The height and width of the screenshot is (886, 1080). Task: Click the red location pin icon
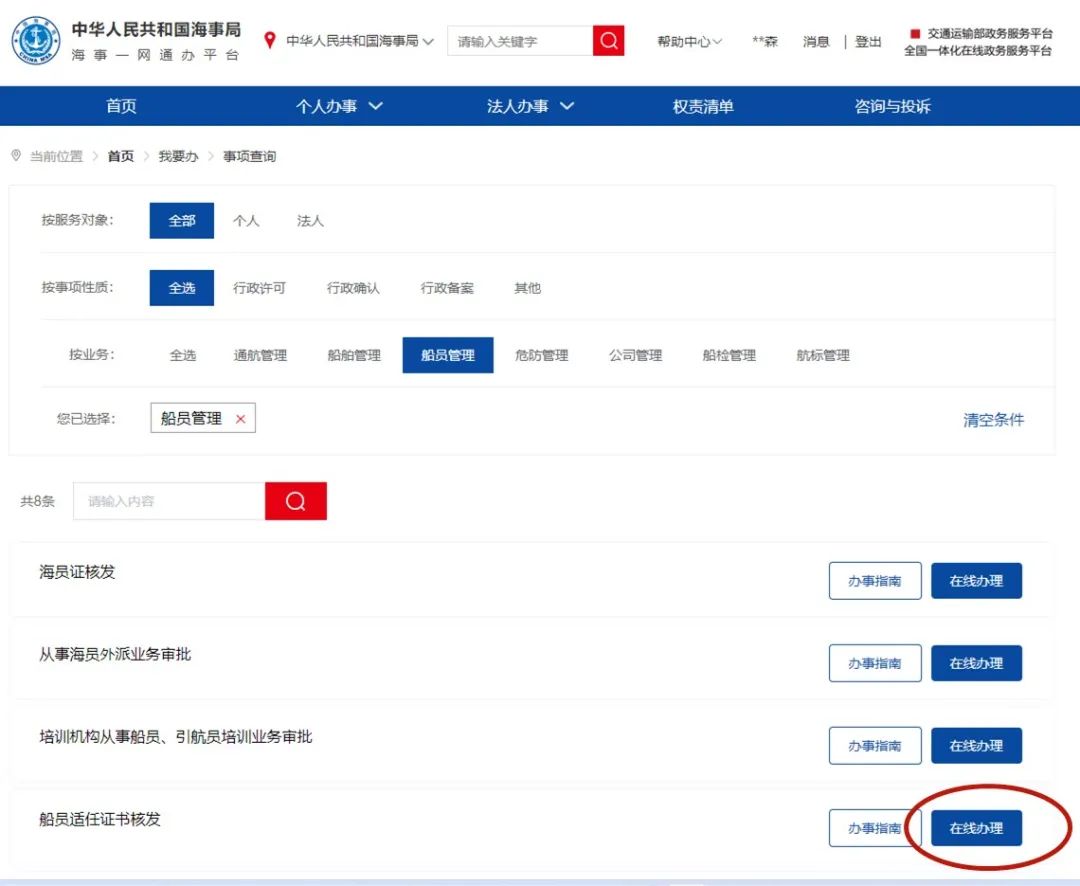(x=270, y=41)
